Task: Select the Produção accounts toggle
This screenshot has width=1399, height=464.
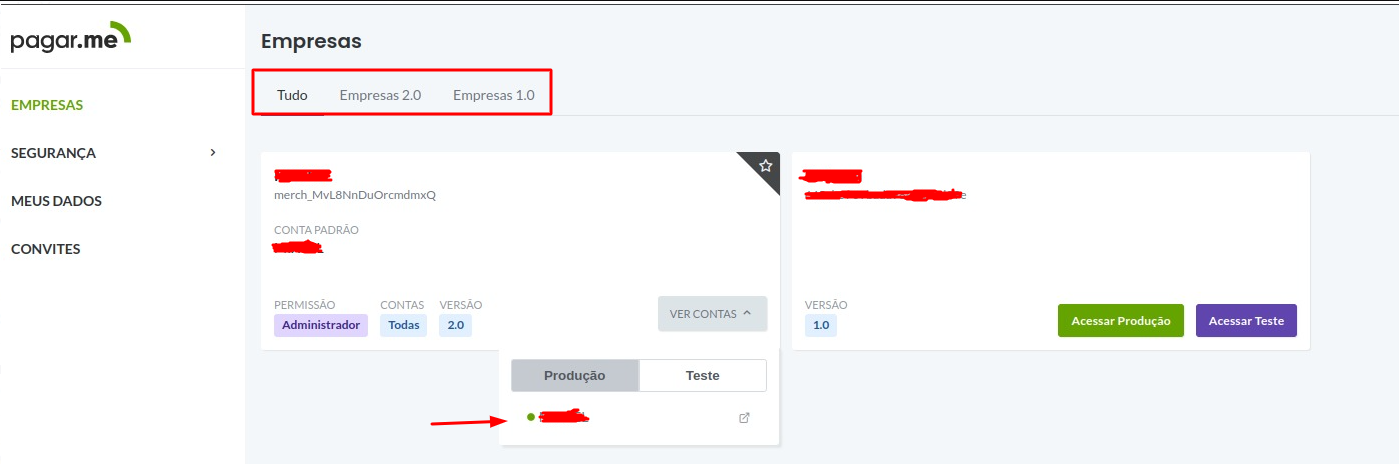Action: point(575,375)
